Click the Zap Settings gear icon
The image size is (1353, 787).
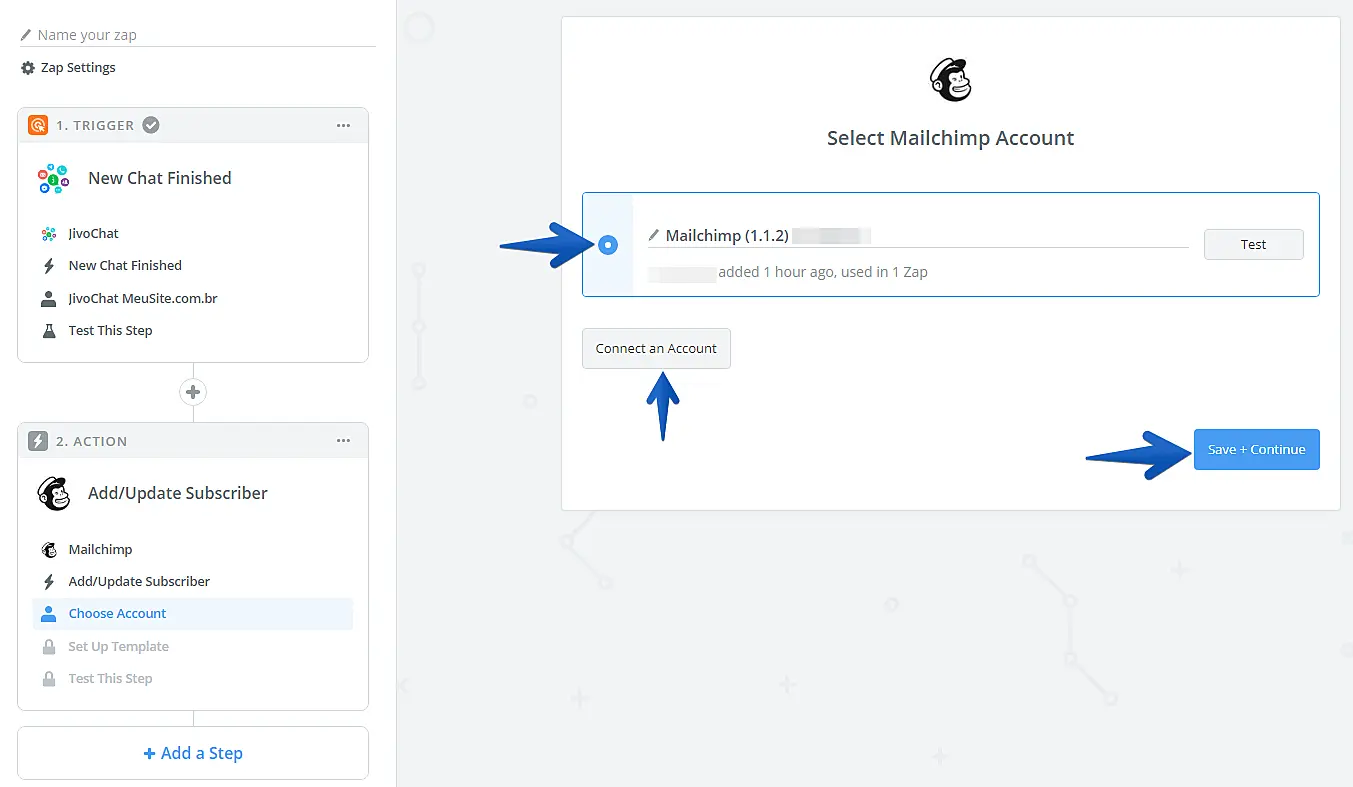point(28,68)
